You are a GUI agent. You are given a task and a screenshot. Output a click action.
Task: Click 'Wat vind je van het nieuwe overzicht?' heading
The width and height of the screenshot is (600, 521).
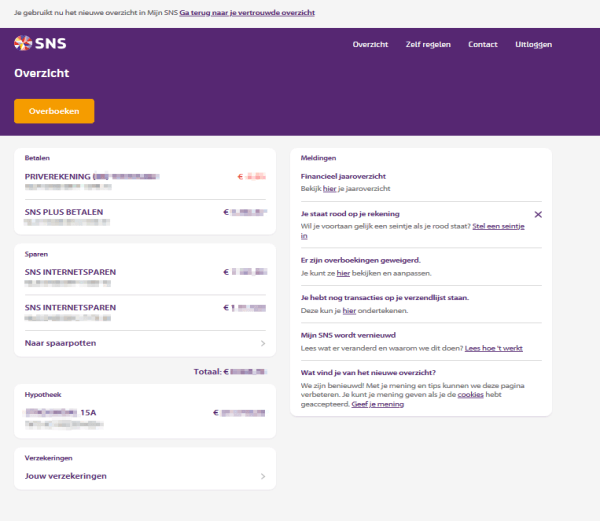click(x=368, y=373)
